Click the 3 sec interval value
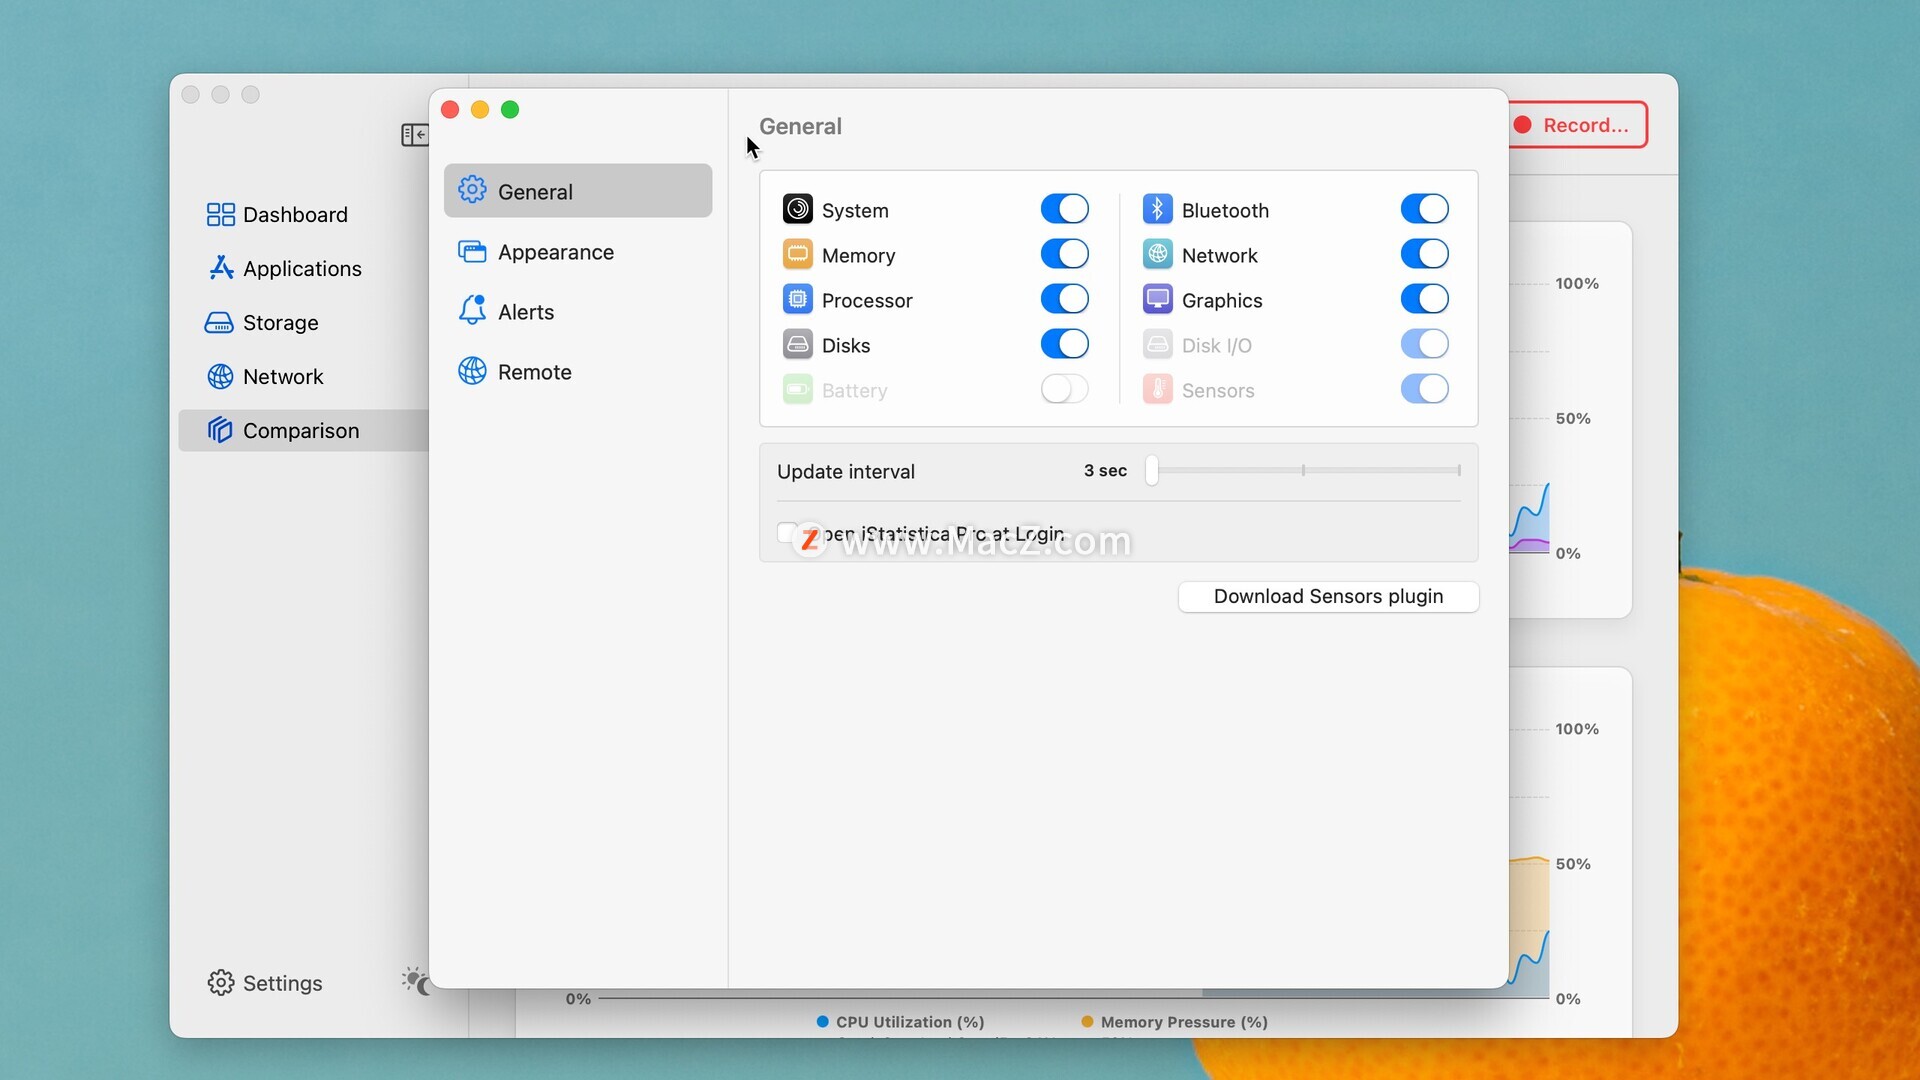This screenshot has height=1080, width=1920. (x=1105, y=470)
